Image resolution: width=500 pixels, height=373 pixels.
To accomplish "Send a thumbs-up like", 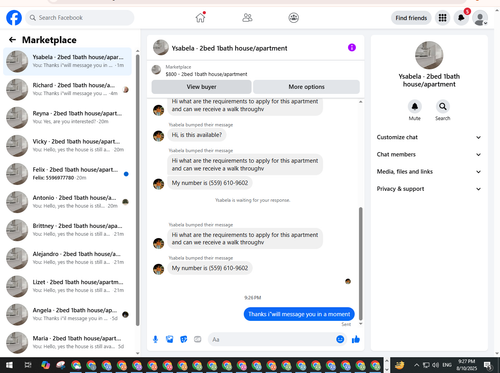I will coord(356,339).
